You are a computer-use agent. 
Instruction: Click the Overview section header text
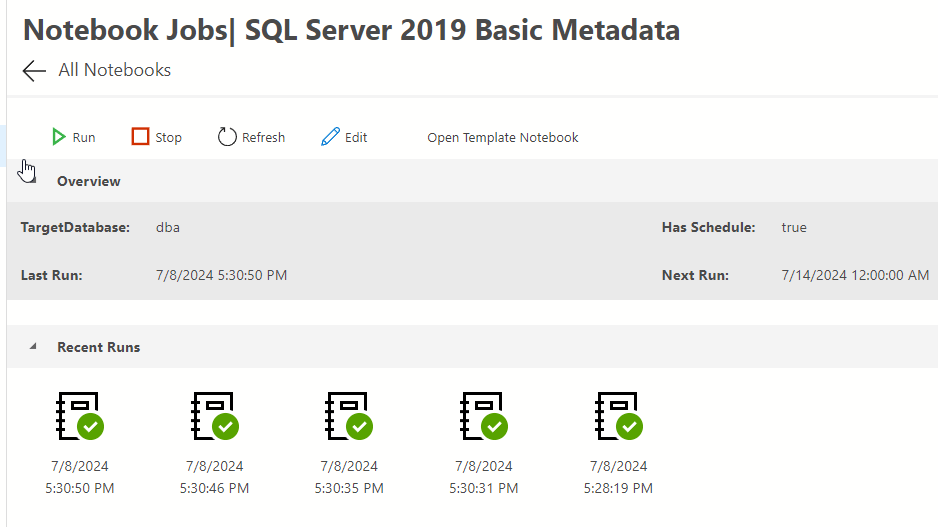pyautogui.click(x=88, y=181)
